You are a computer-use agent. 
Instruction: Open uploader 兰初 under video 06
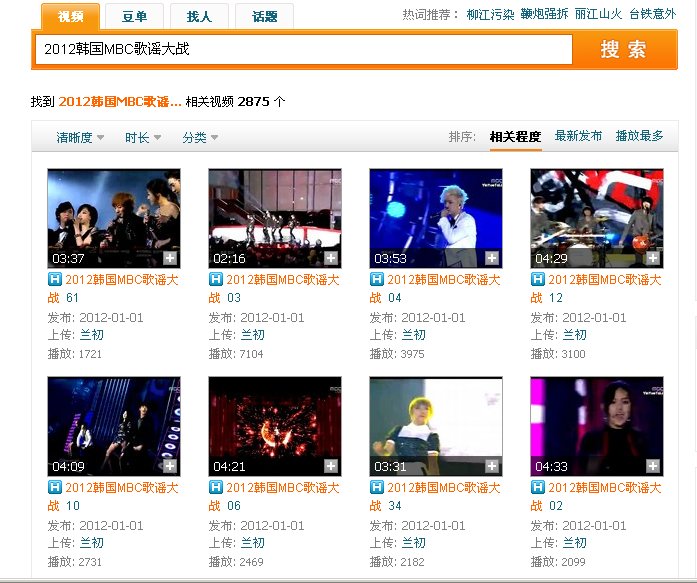(252, 543)
